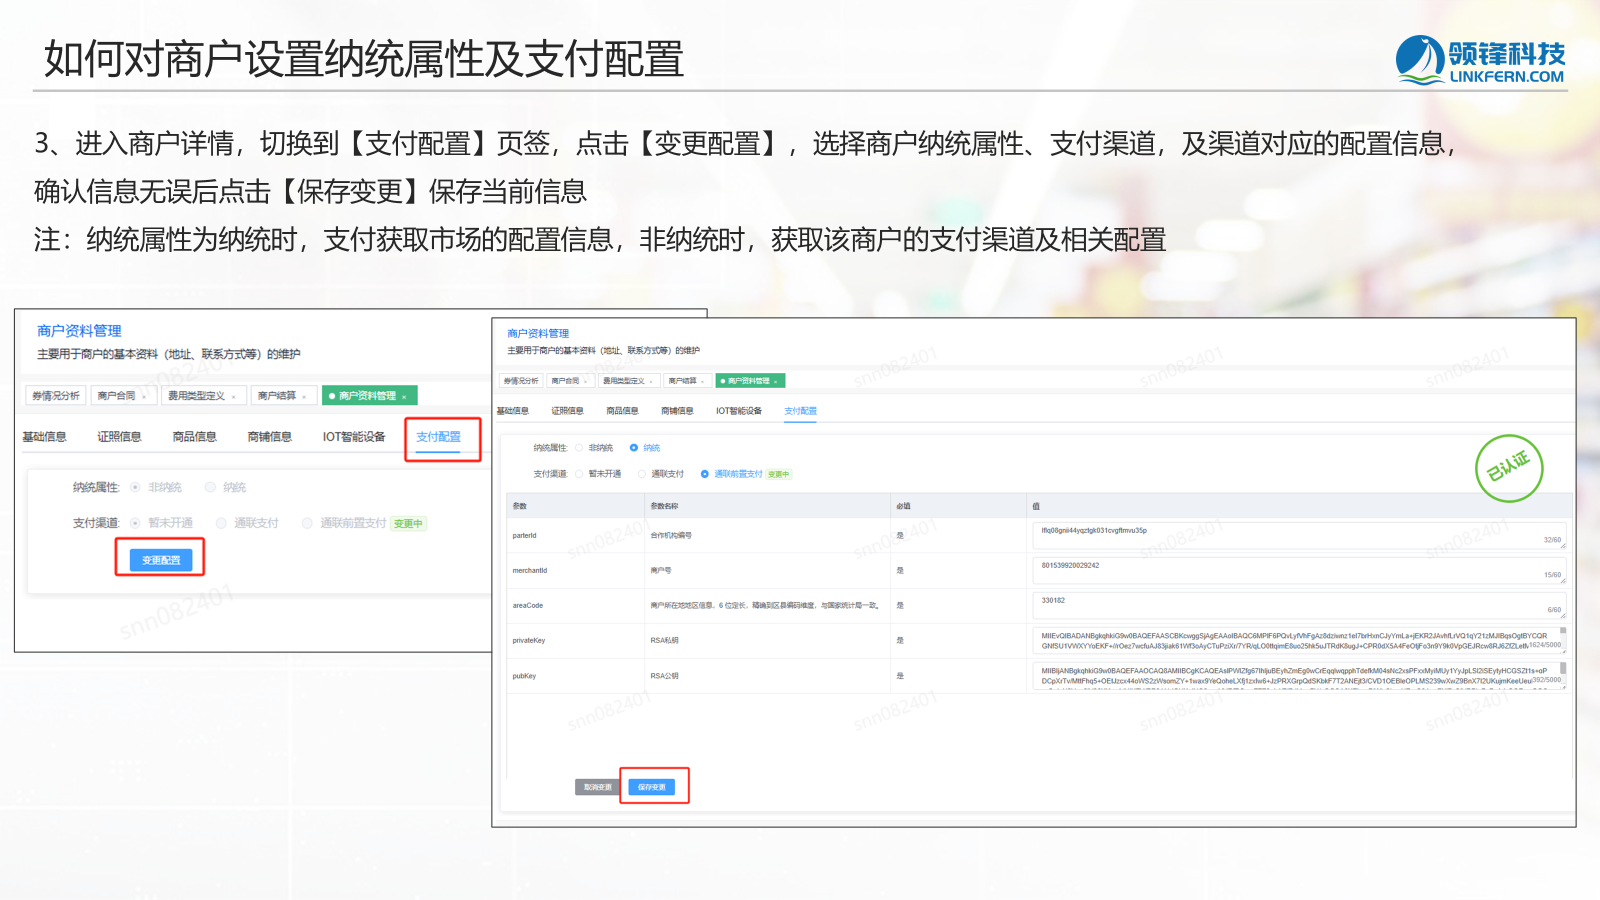1600x900 pixels.
Task: Select 通联支付 radio in the right screenshot
Action: tap(642, 474)
